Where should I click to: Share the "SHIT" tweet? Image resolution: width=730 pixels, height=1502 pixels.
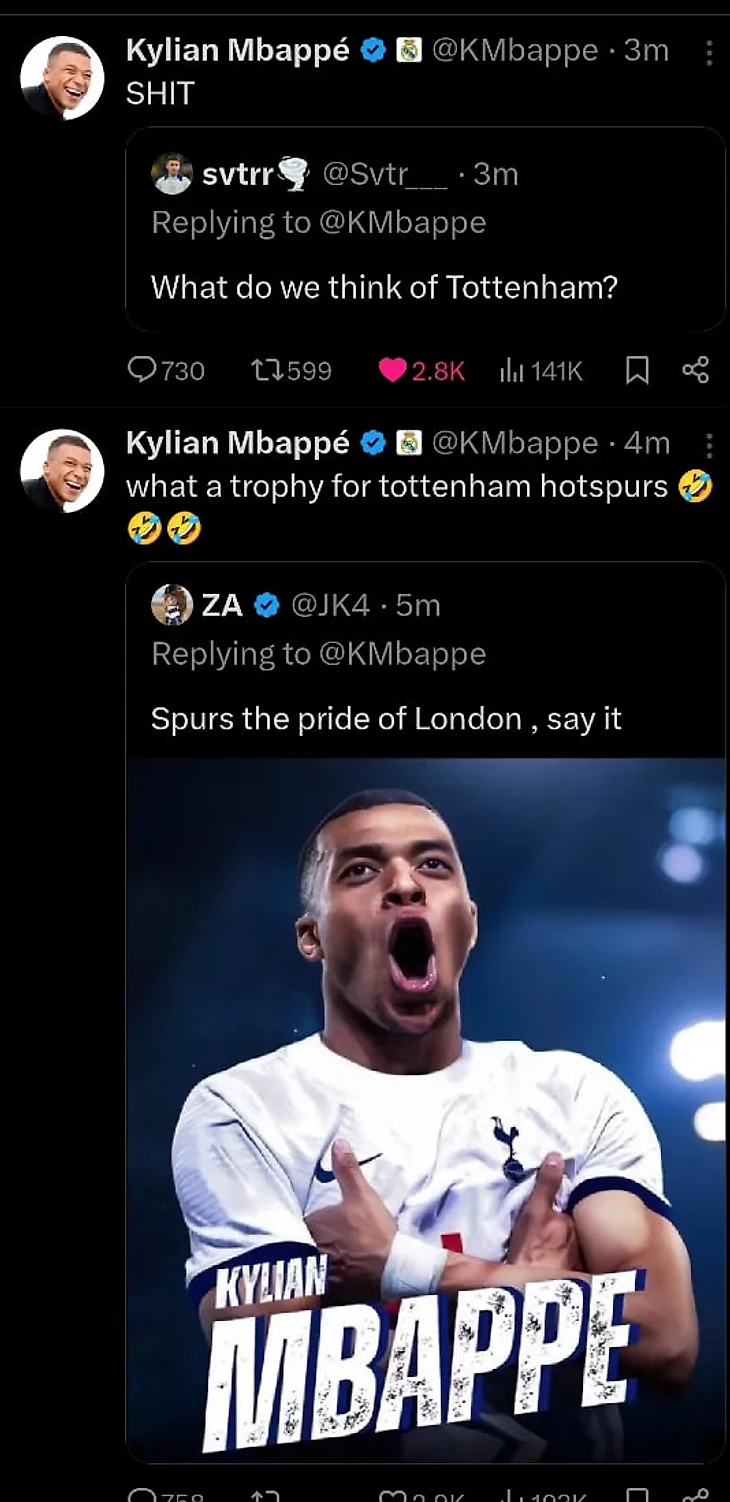(x=695, y=371)
